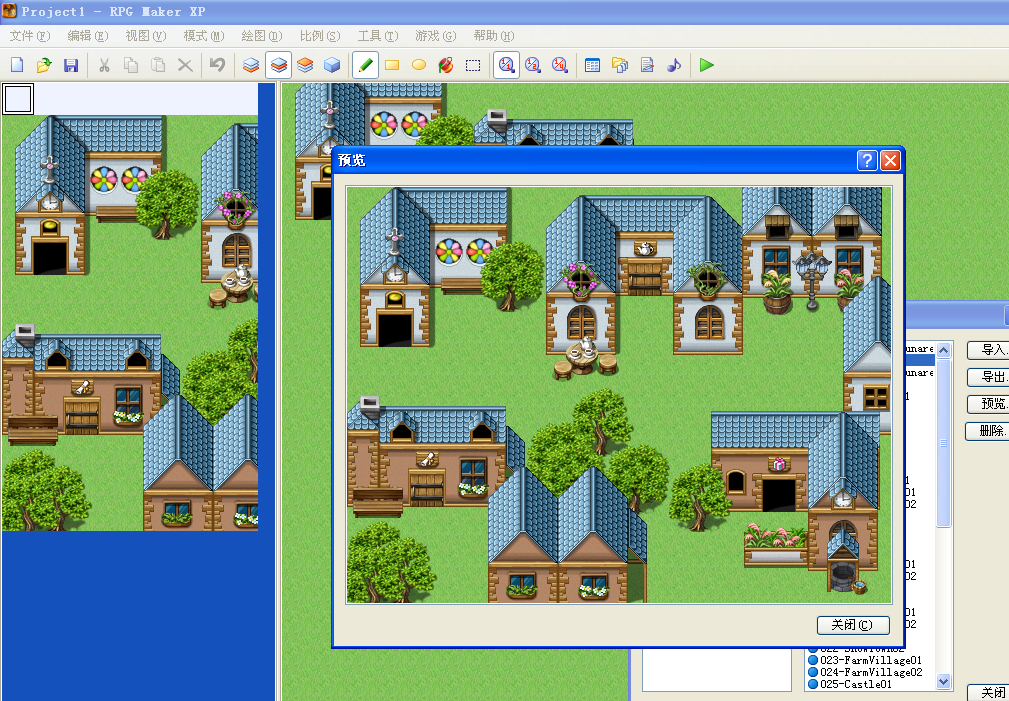This screenshot has width=1009, height=701.
Task: Click the Paste clipboard icon
Action: (x=158, y=65)
